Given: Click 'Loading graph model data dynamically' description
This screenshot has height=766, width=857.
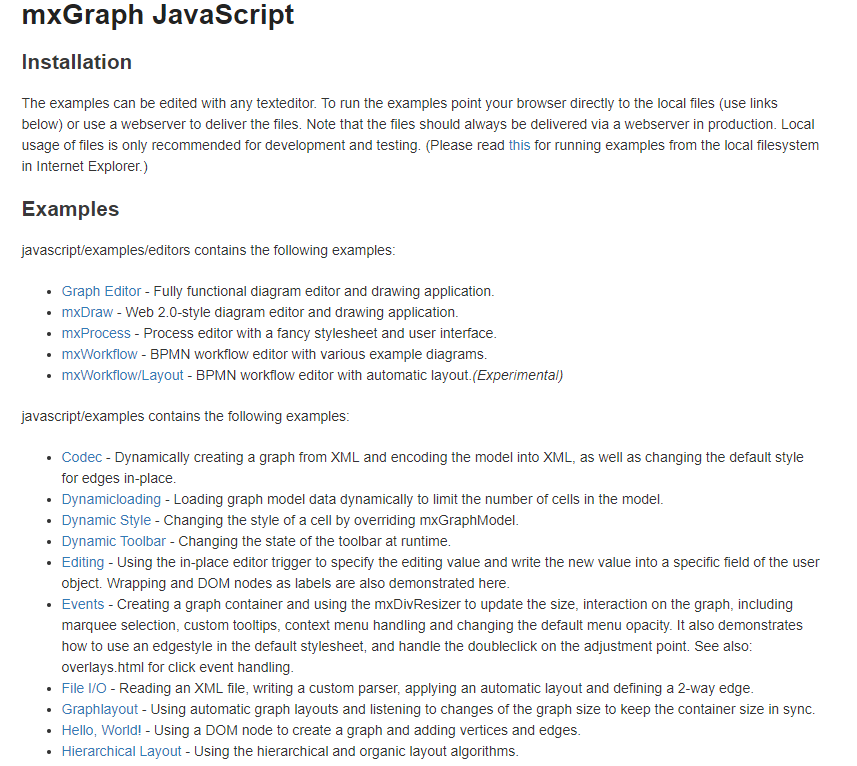Looking at the screenshot, I should pyautogui.click(x=419, y=499).
